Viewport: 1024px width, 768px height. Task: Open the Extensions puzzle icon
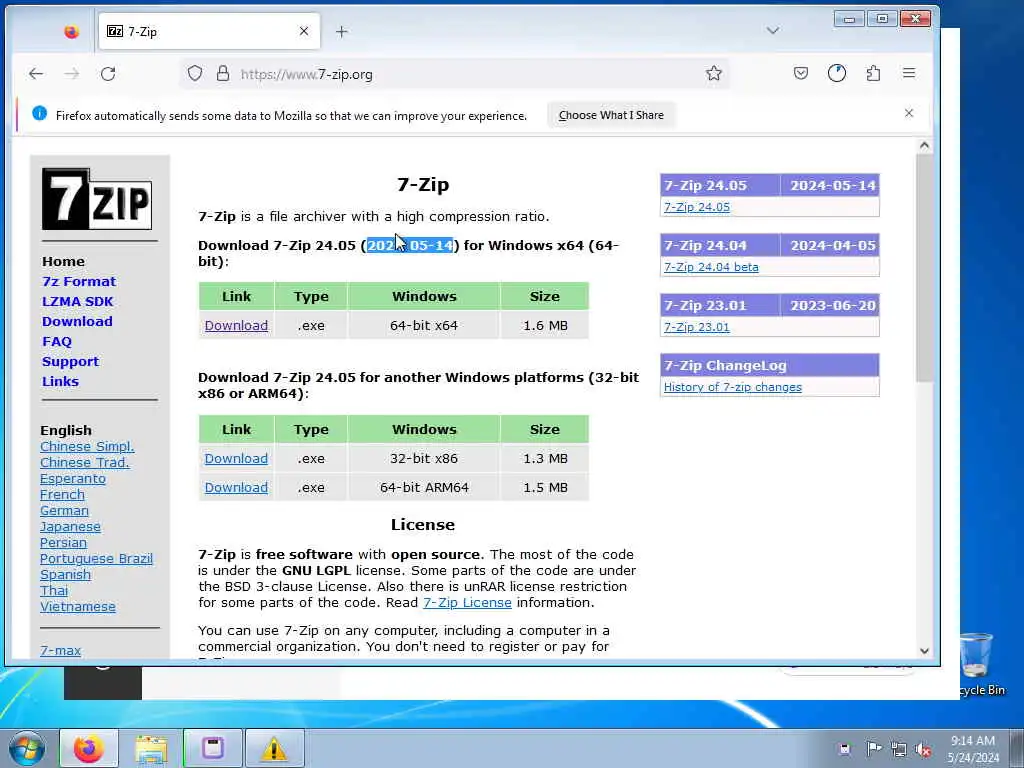pos(873,73)
